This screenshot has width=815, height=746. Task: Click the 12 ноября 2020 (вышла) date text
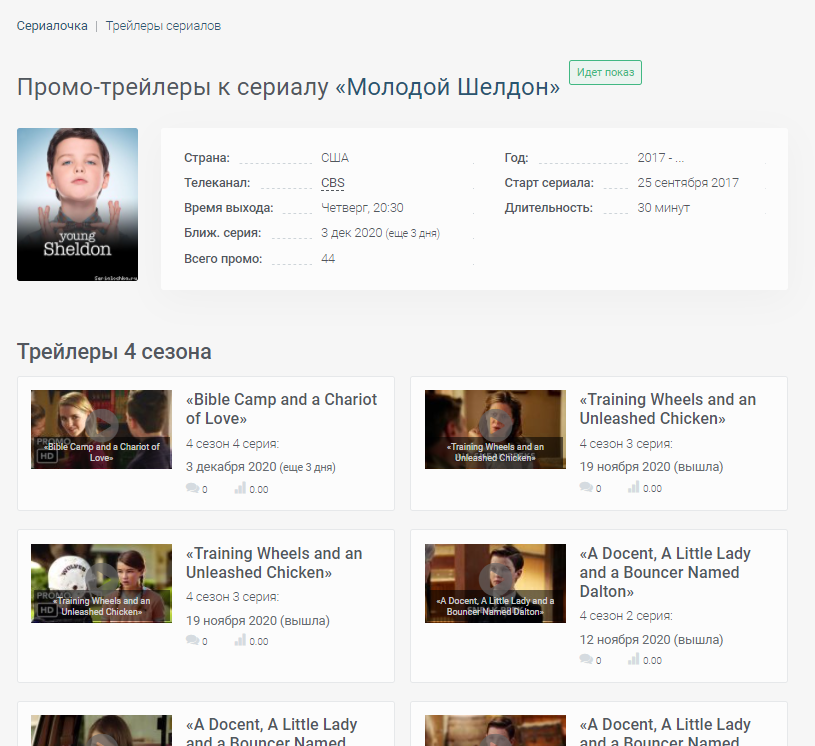(651, 639)
